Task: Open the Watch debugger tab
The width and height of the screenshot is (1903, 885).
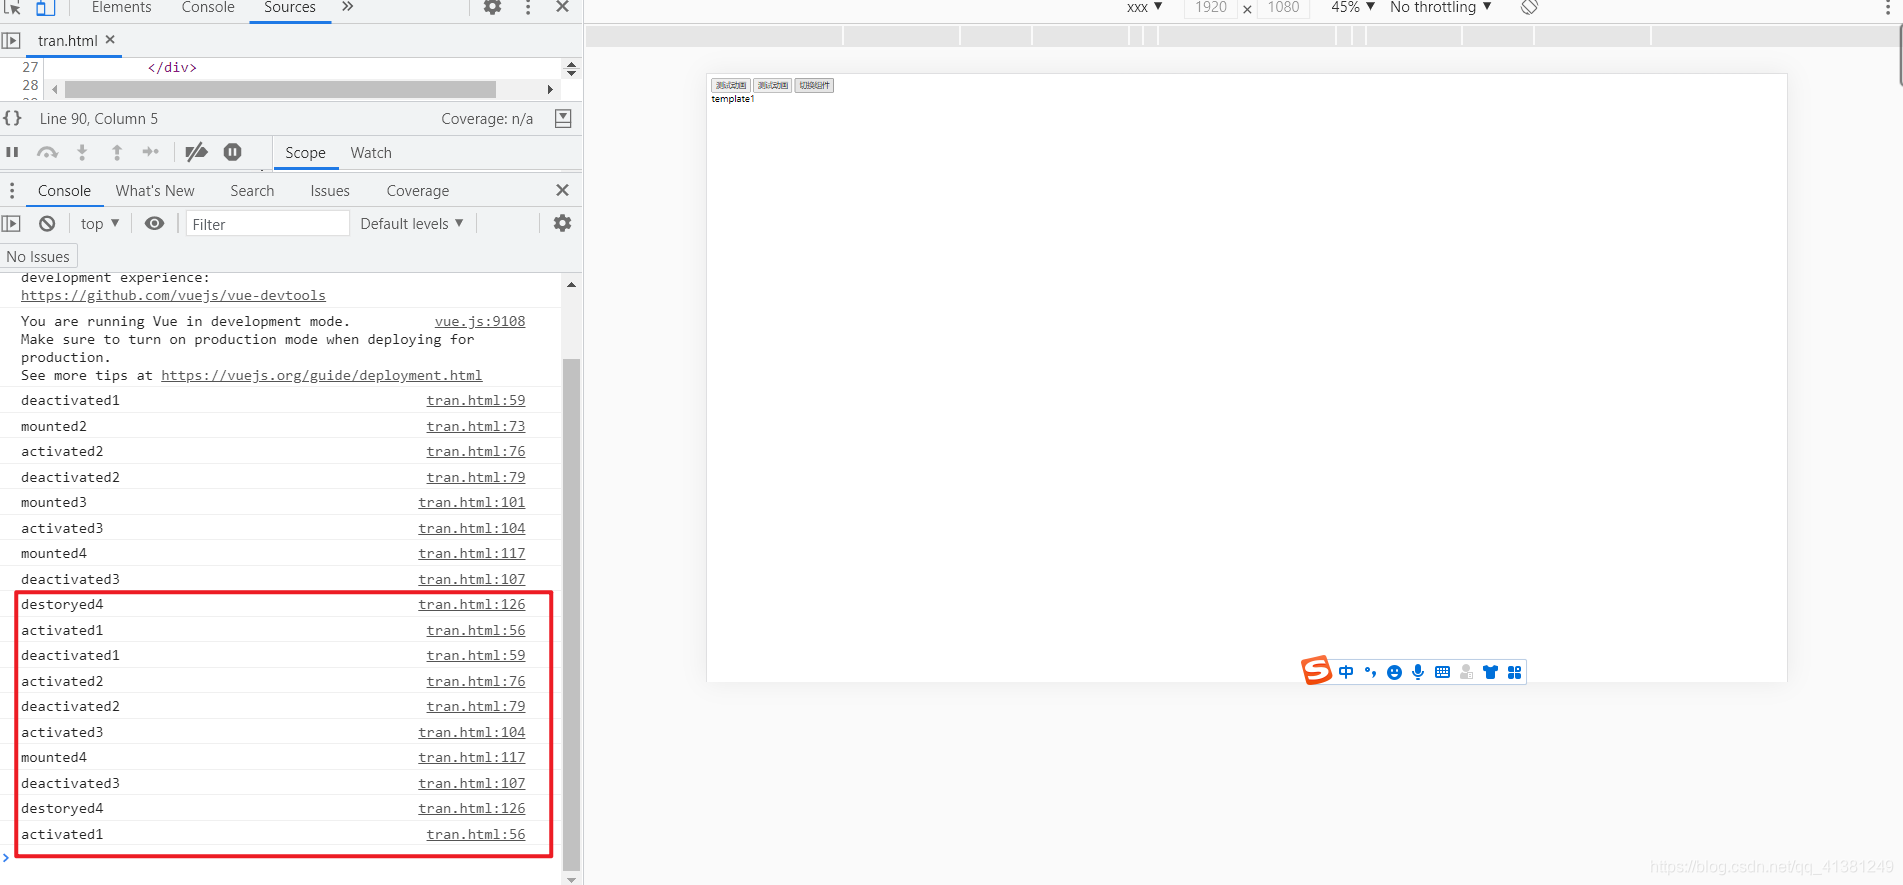Action: [371, 153]
